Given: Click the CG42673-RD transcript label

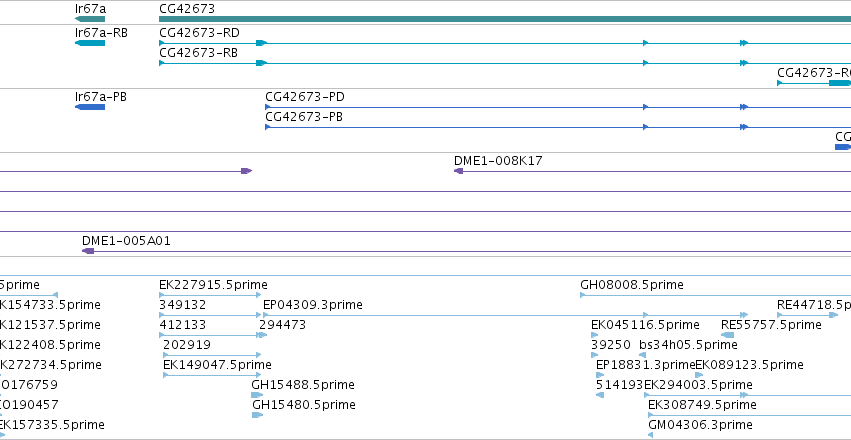Looking at the screenshot, I should coord(200,33).
